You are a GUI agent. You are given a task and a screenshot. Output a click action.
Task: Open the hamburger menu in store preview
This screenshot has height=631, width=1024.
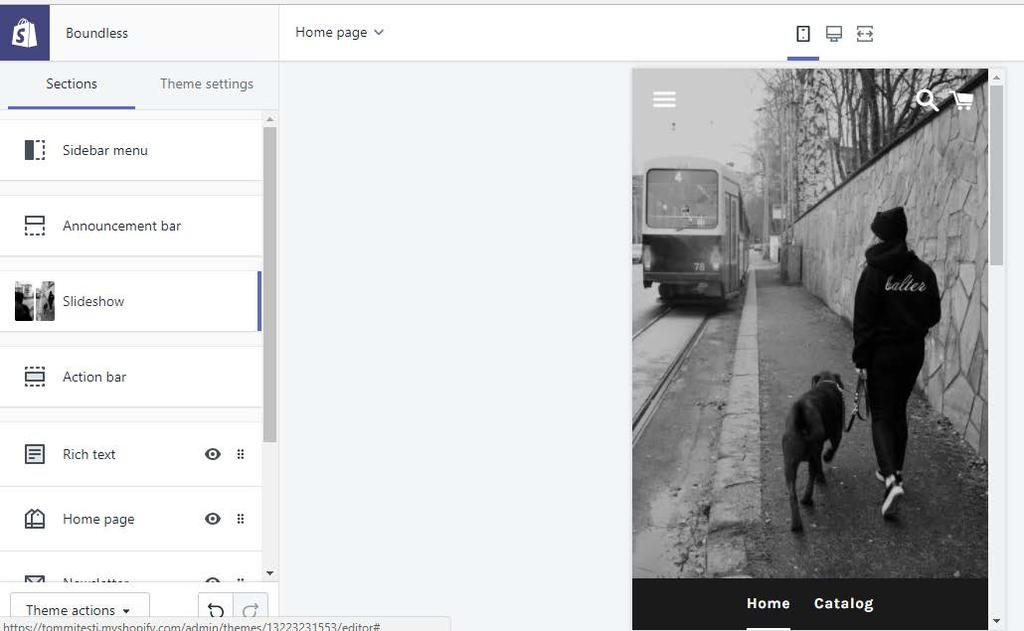[x=664, y=99]
